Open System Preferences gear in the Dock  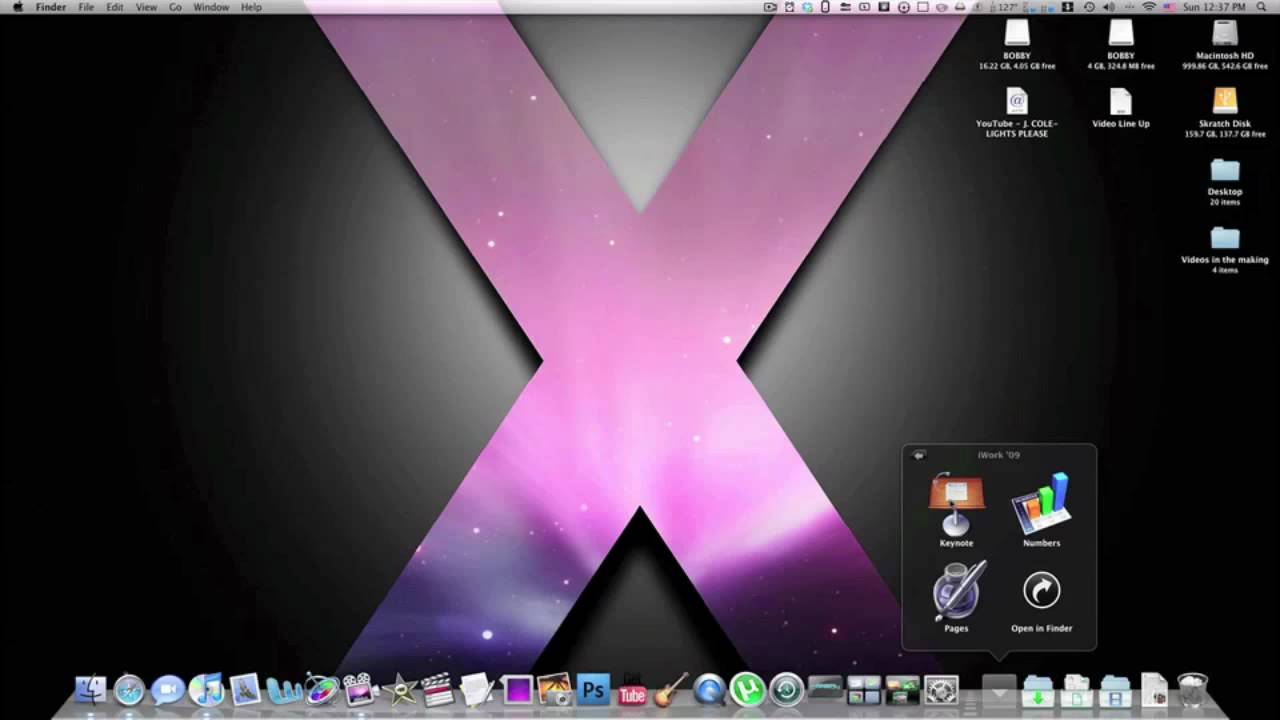(x=941, y=690)
